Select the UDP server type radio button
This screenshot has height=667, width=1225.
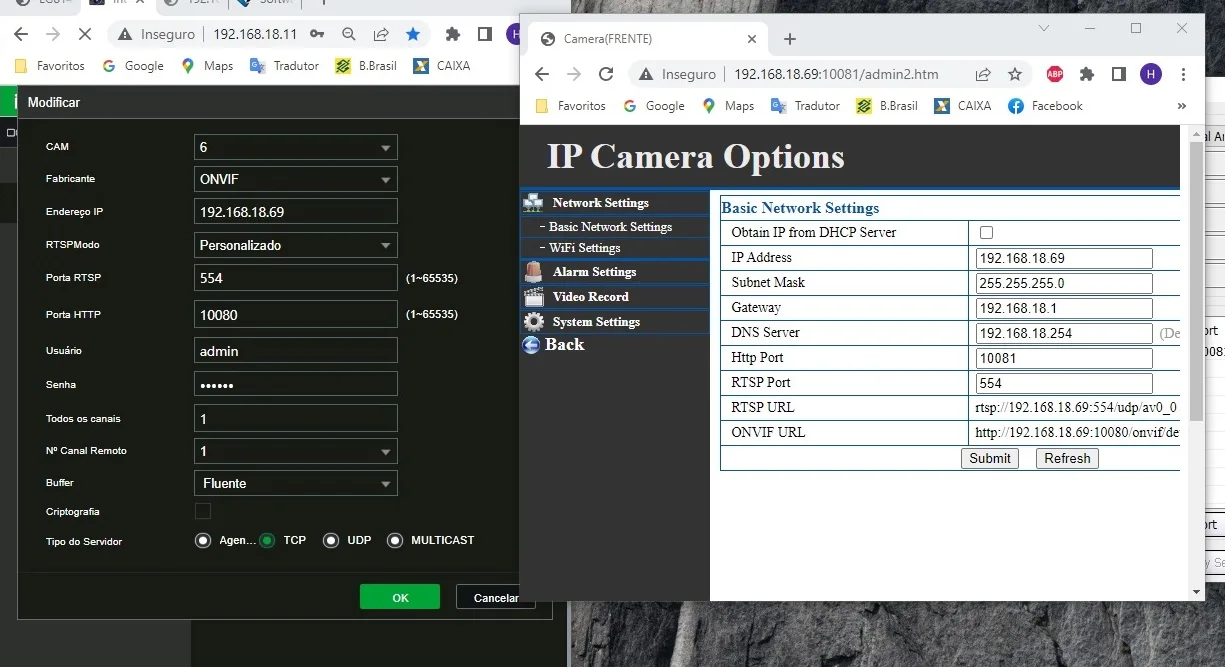[x=331, y=541]
